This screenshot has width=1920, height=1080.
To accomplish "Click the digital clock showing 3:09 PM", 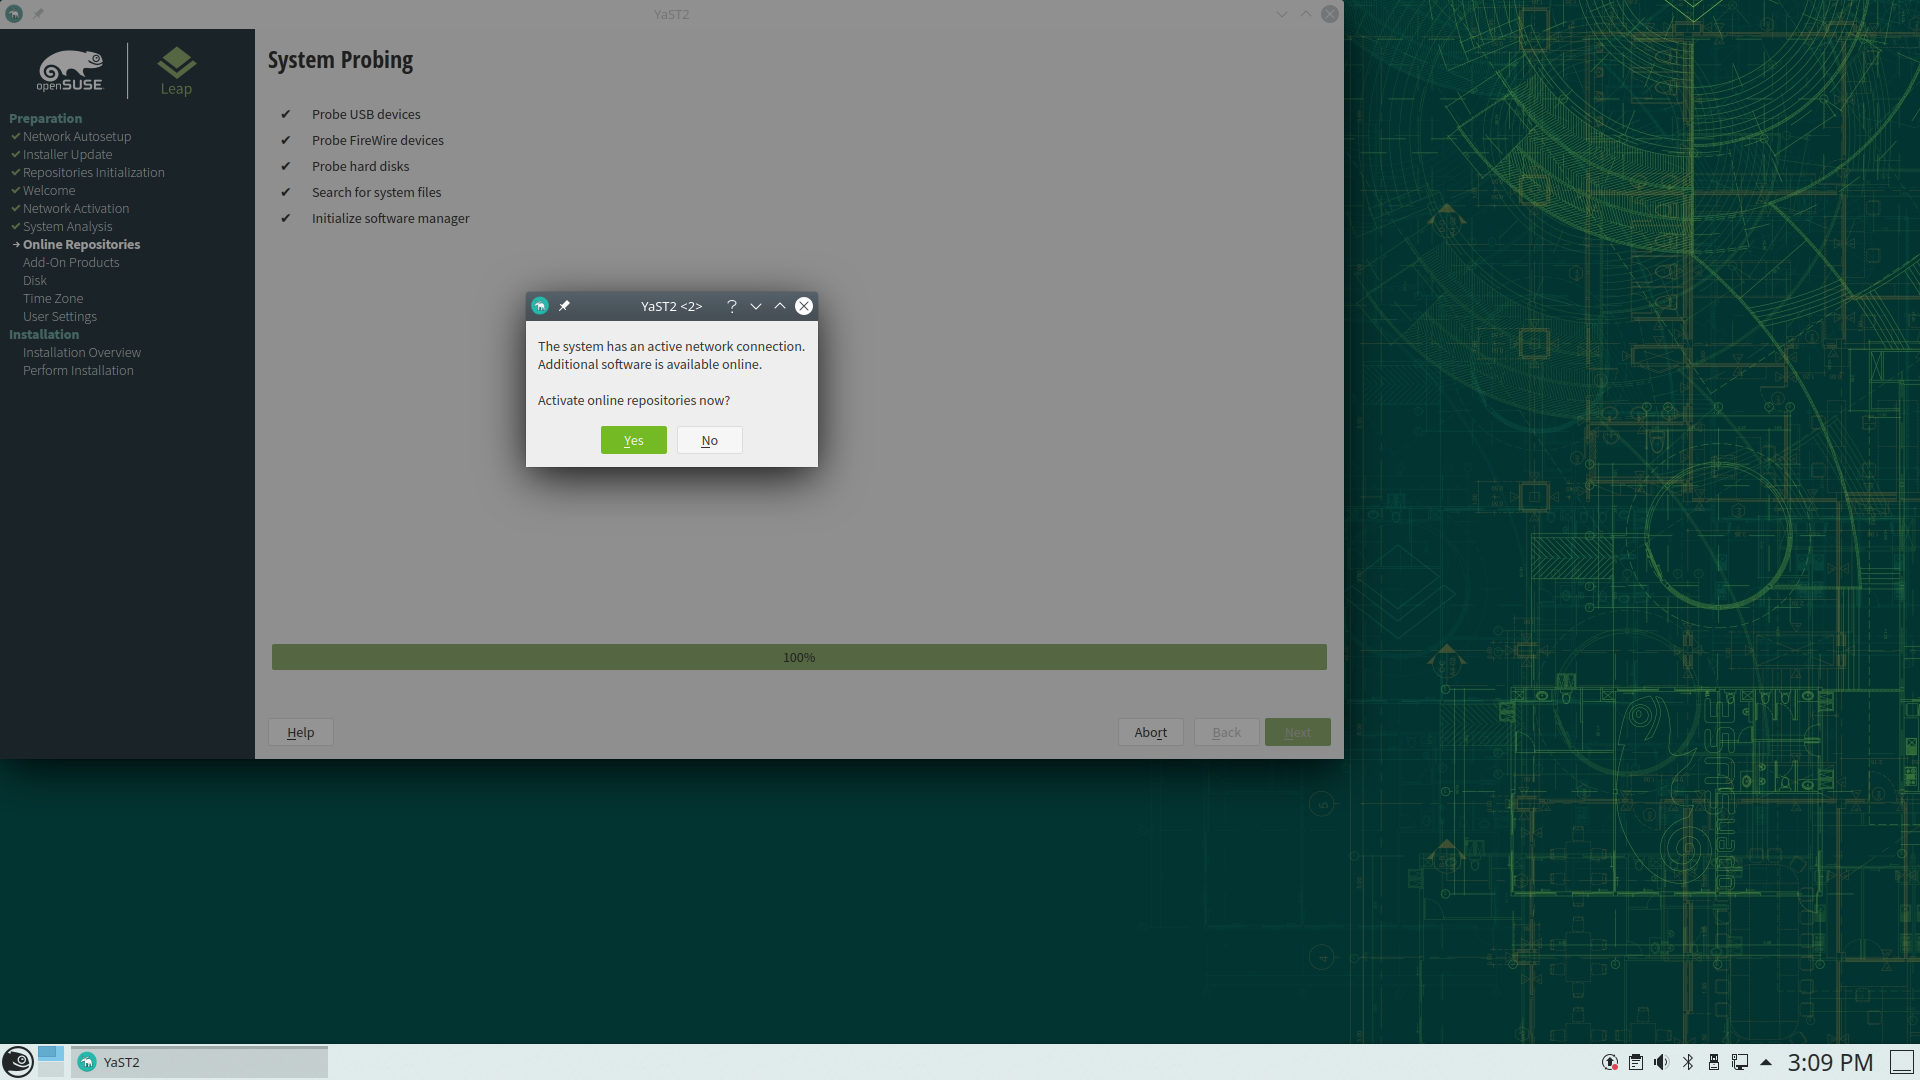I will pyautogui.click(x=1829, y=1062).
